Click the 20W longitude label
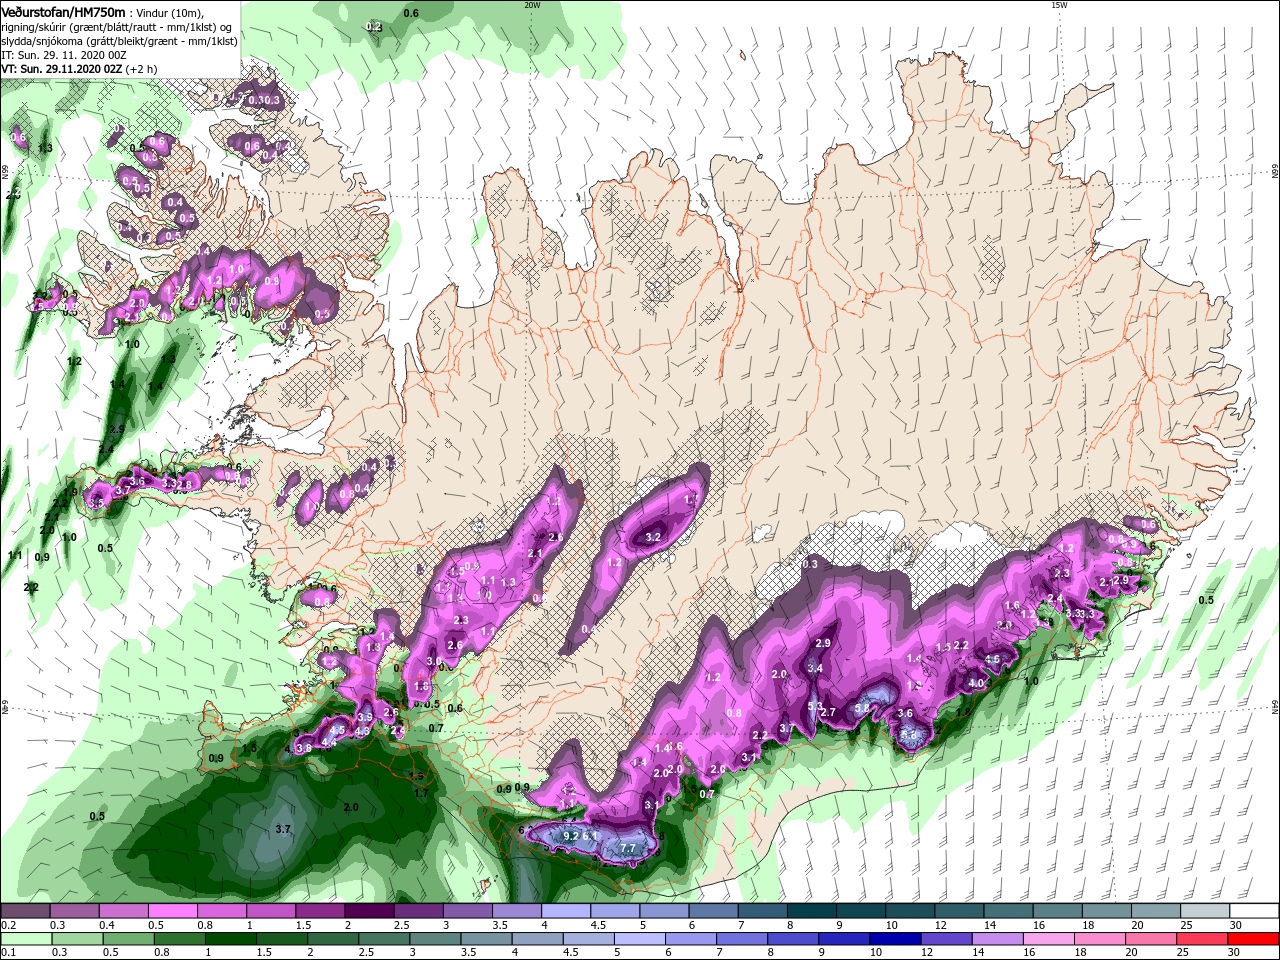 532,5
